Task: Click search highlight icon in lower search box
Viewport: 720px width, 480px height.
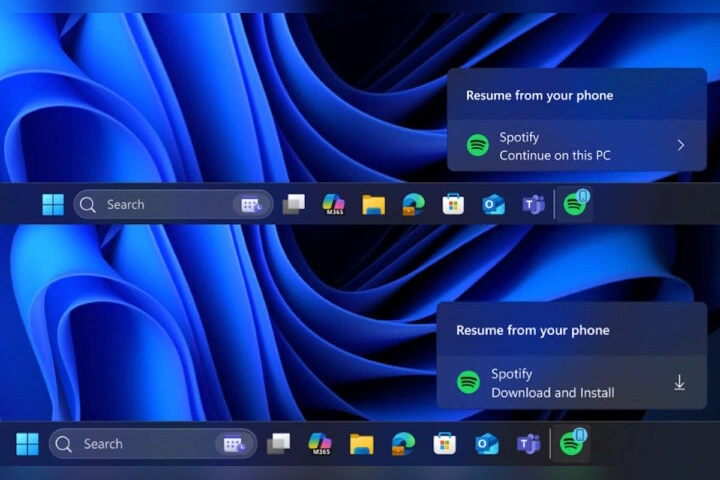Action: (x=233, y=444)
